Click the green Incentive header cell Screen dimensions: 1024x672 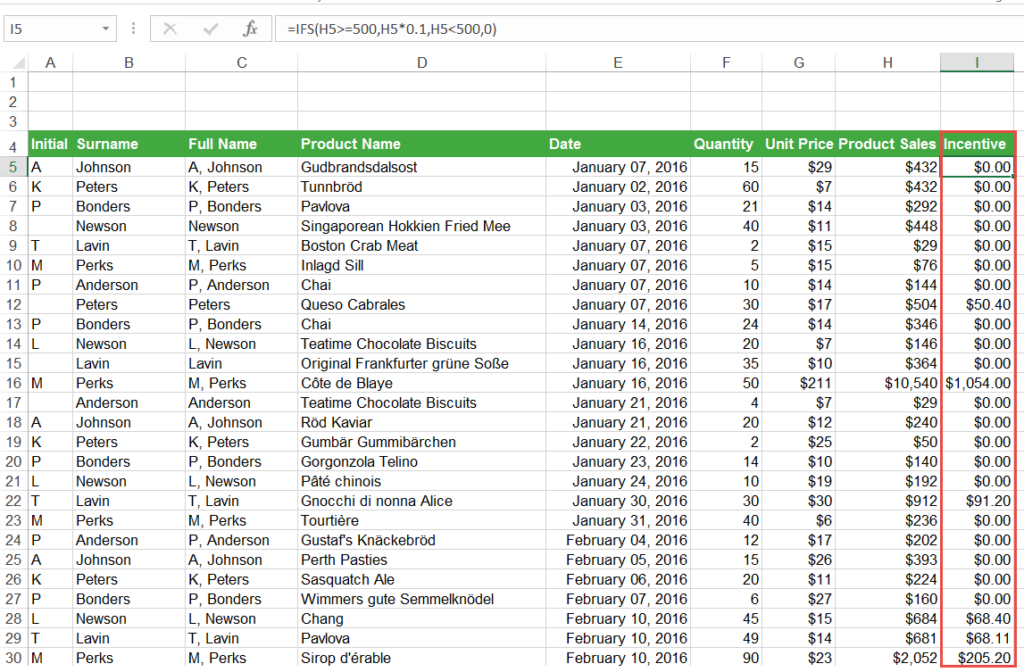pyautogui.click(x=976, y=143)
